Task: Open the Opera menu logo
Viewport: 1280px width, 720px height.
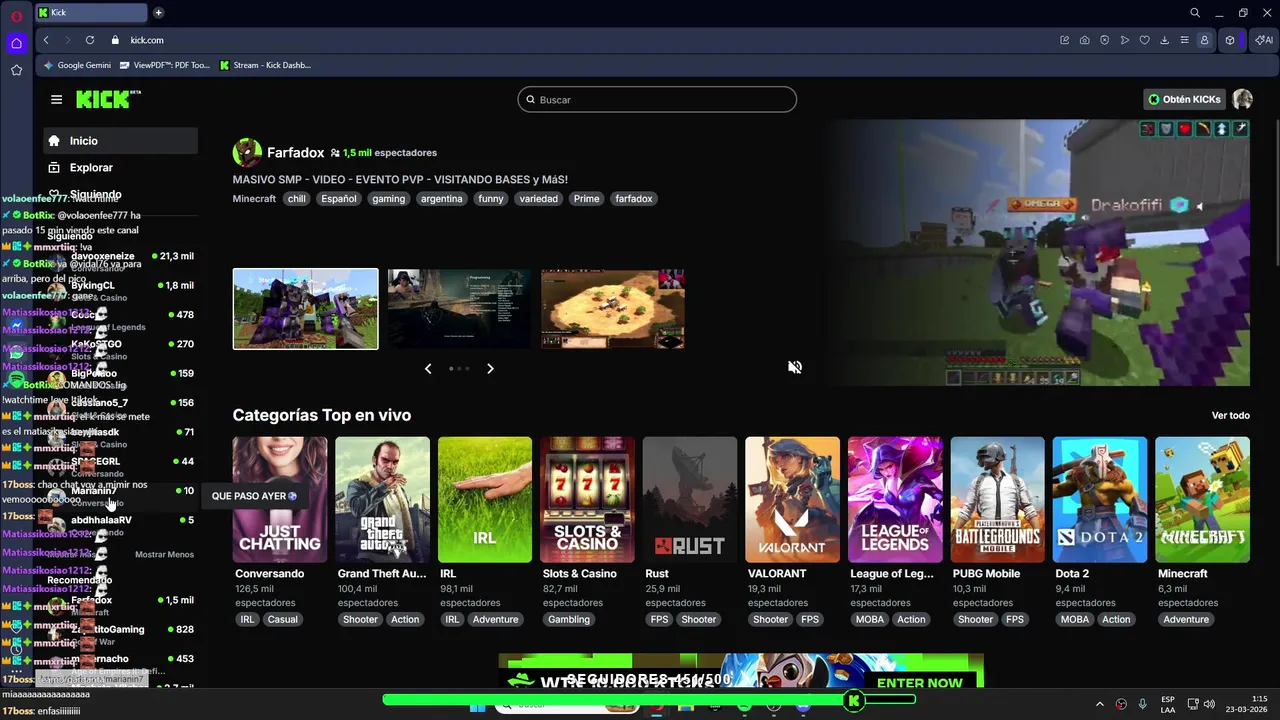Action: [16, 16]
